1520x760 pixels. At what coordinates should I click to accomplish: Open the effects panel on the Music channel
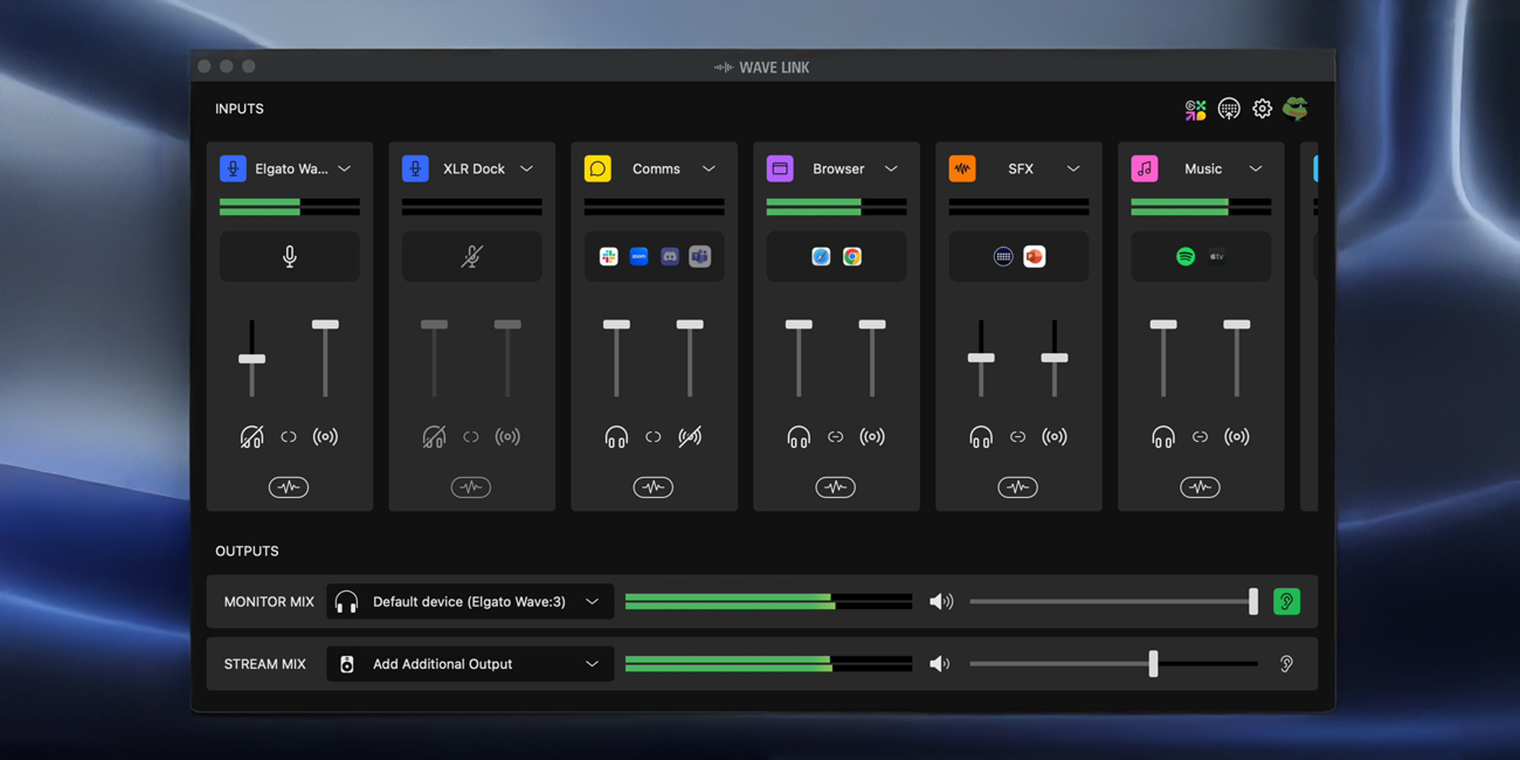point(1201,487)
